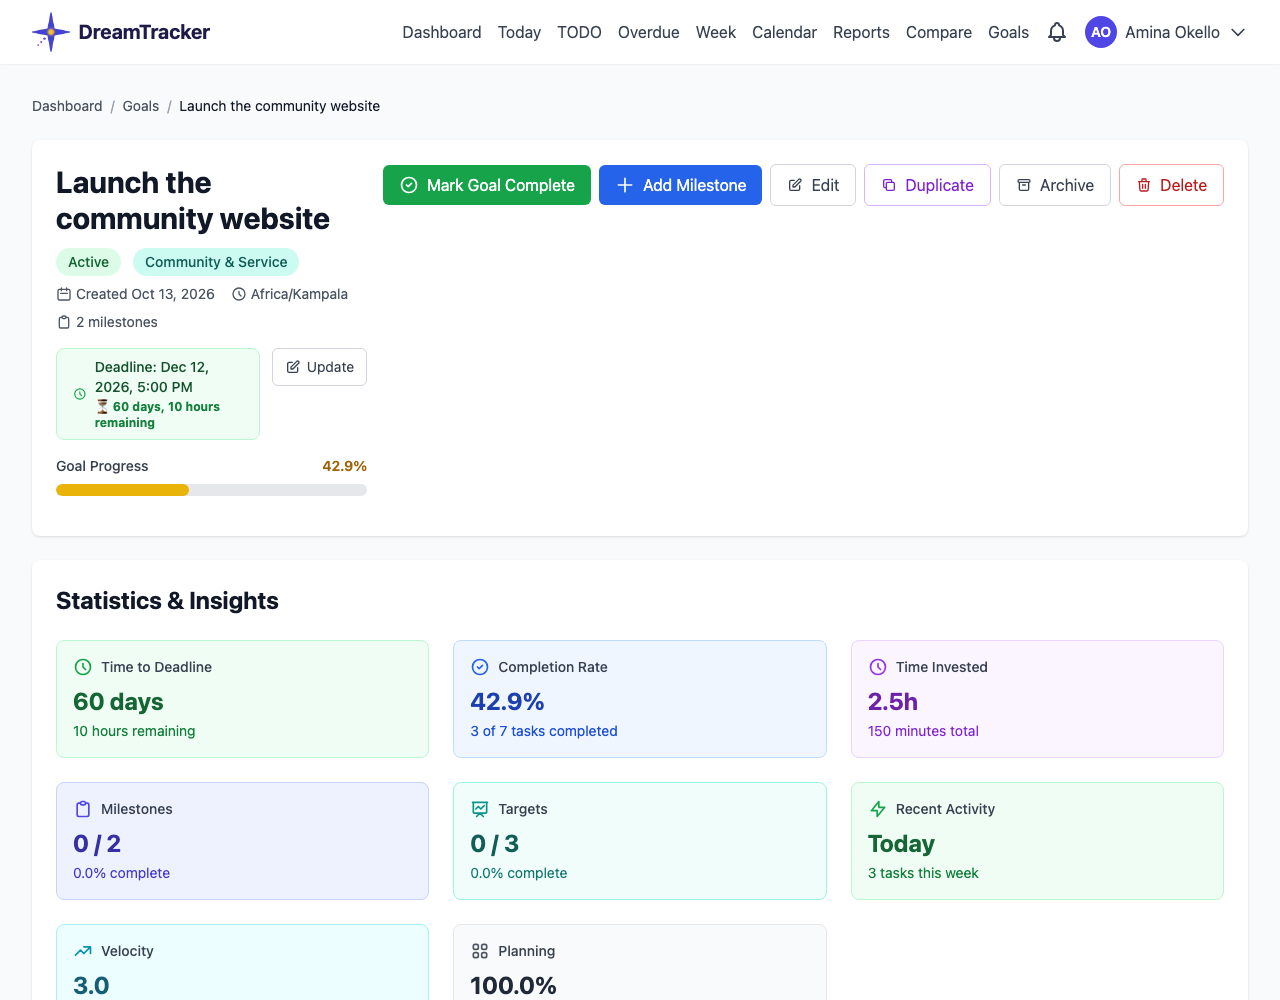Image resolution: width=1280 pixels, height=1000 pixels.
Task: Open the notifications bell
Action: click(x=1057, y=32)
